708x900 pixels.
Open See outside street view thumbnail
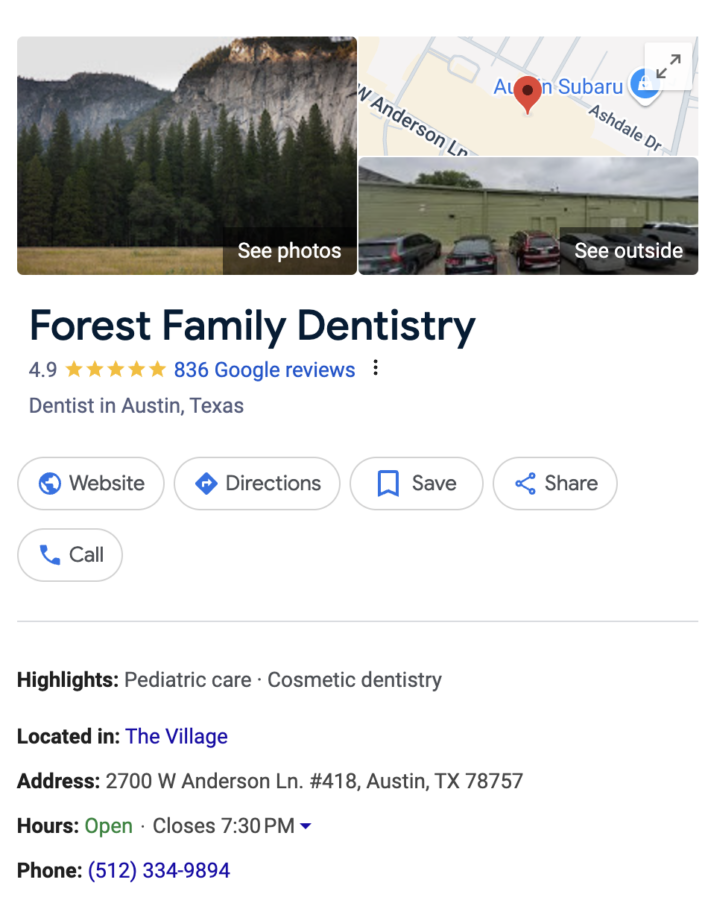[528, 216]
